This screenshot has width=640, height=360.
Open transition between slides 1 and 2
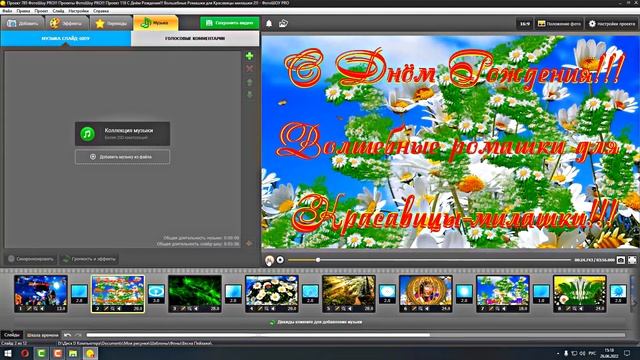(x=79, y=294)
